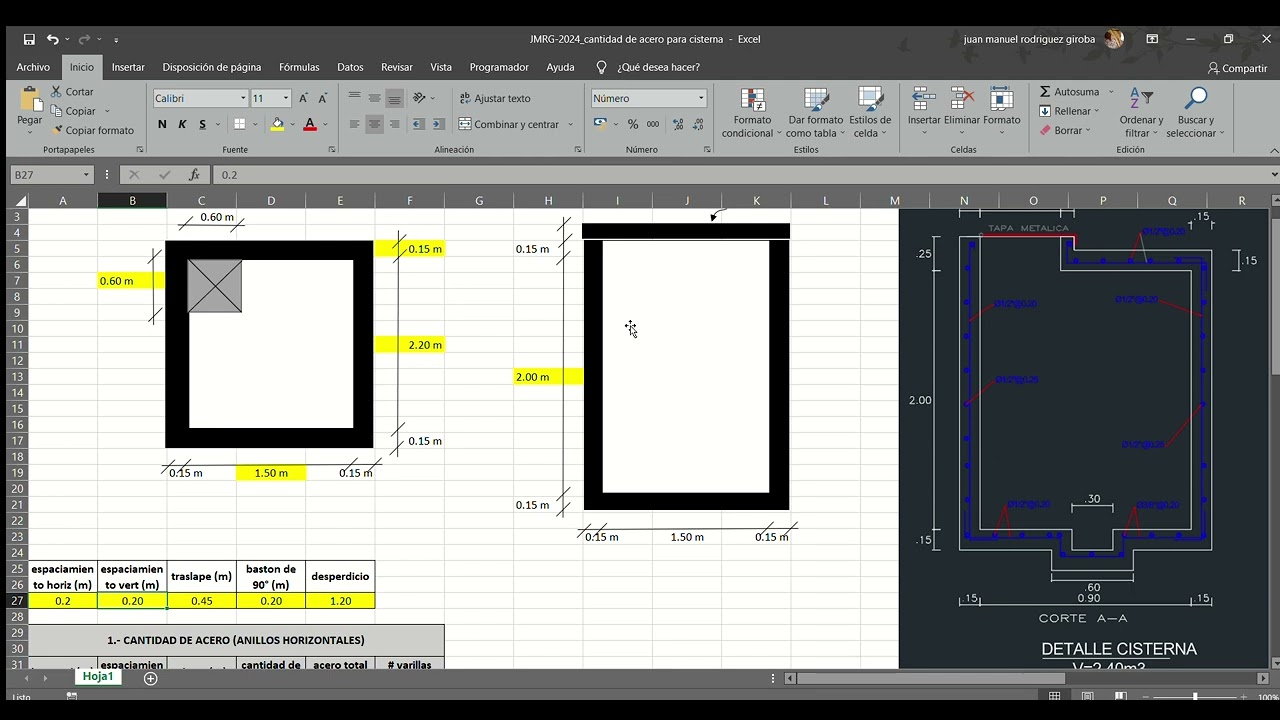Toggle italic K formatting

click(182, 124)
